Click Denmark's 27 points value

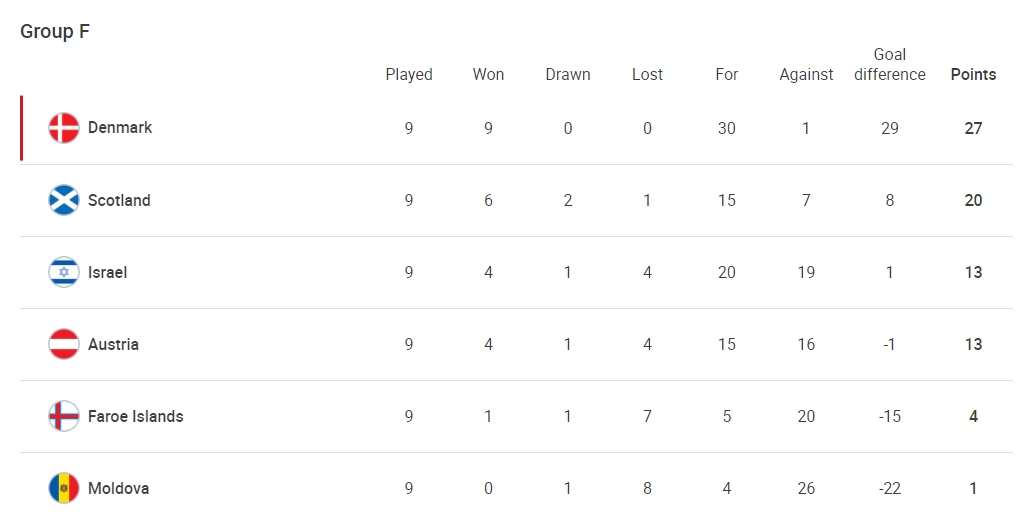click(973, 128)
